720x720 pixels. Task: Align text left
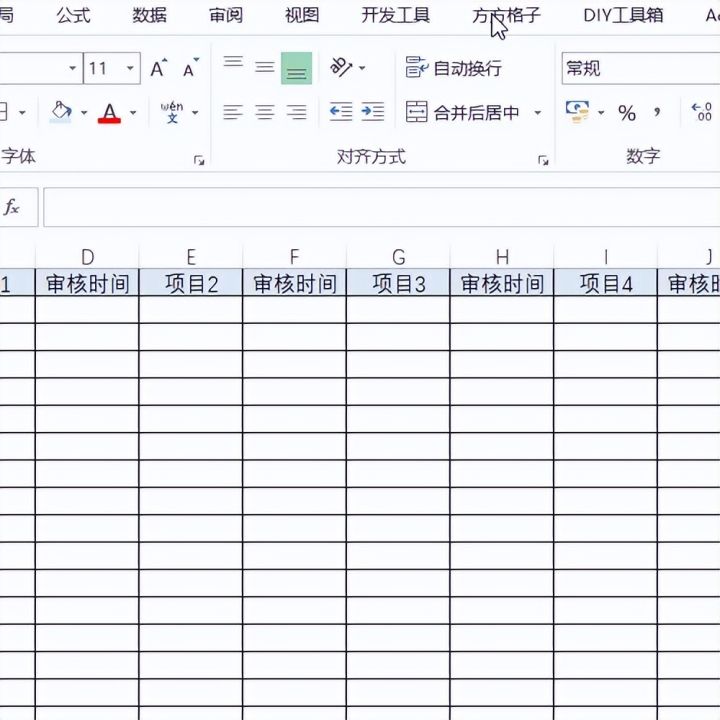(233, 112)
